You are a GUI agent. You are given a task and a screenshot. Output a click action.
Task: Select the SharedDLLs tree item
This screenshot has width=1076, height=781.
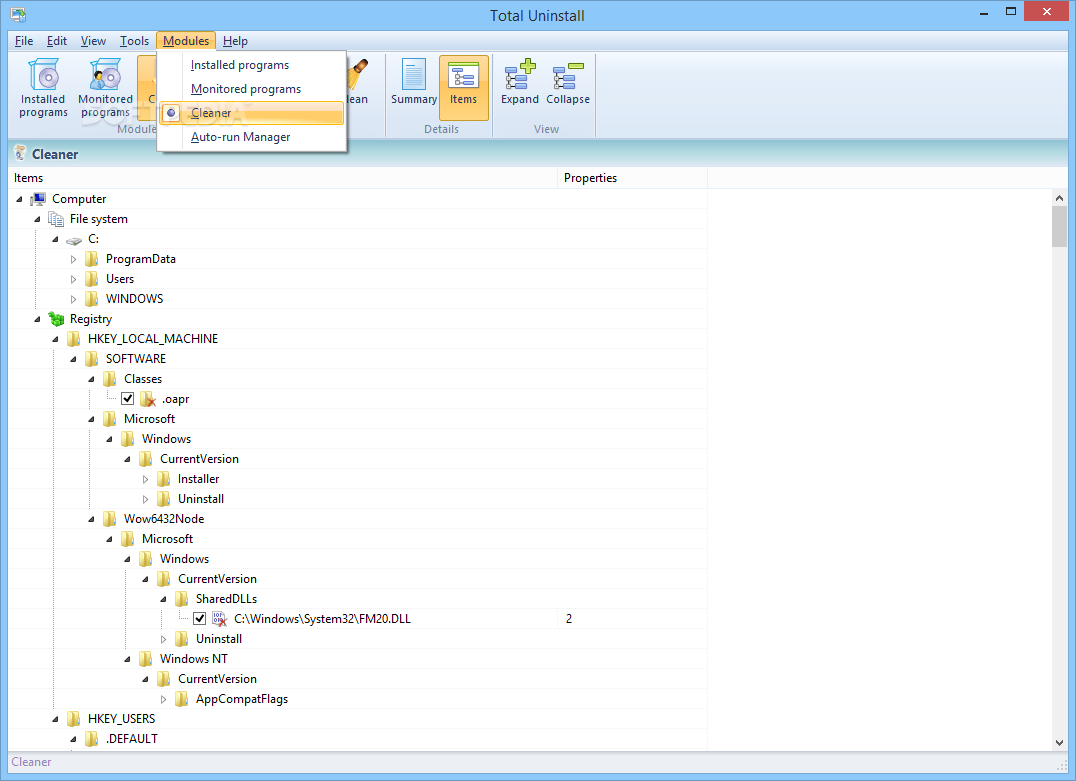coord(226,598)
